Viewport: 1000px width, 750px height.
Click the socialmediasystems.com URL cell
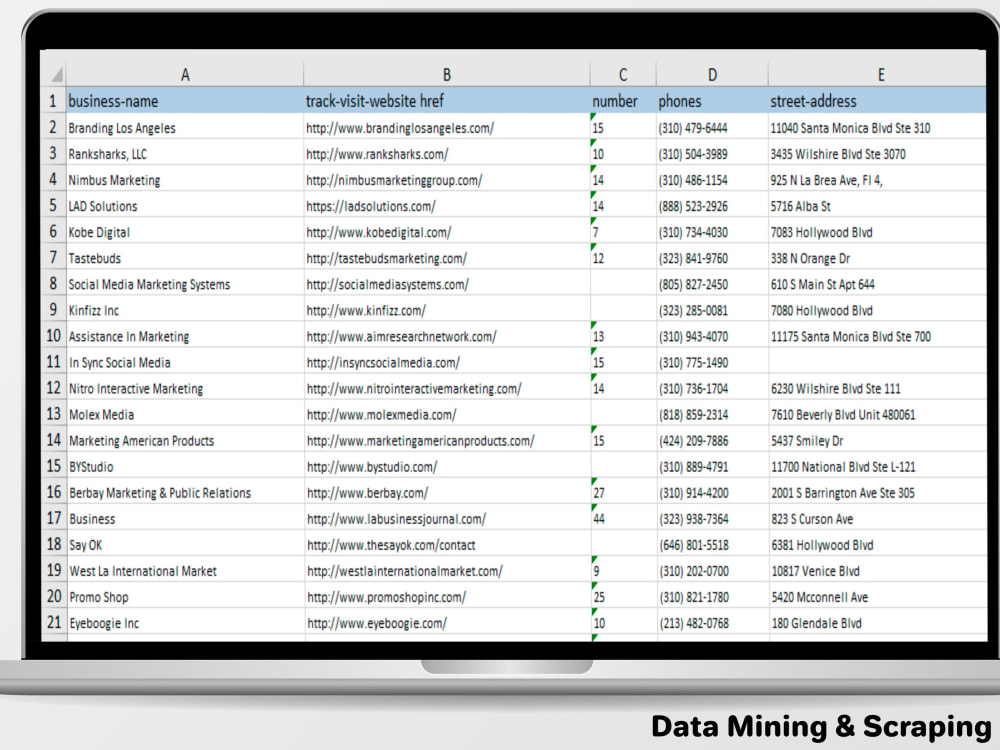[447, 284]
